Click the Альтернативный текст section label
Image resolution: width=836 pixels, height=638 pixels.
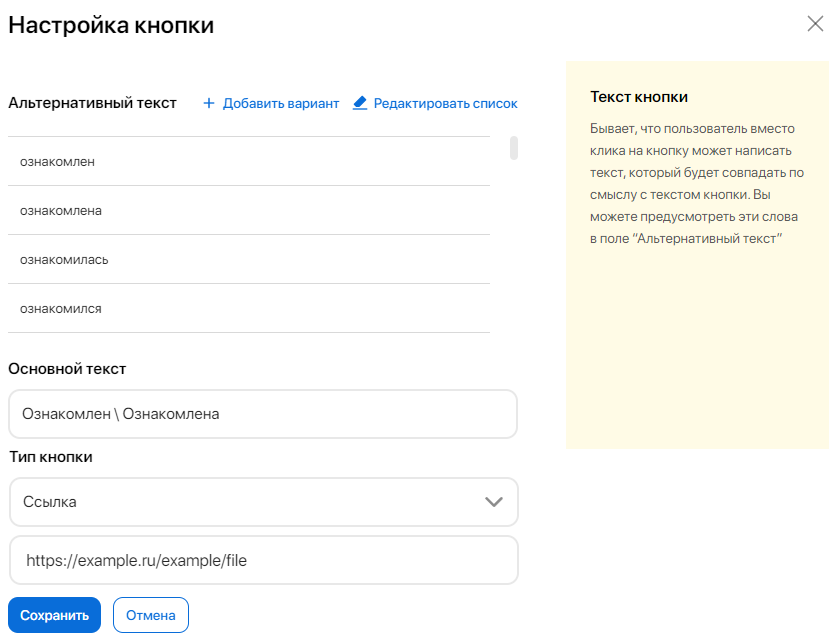coord(92,103)
